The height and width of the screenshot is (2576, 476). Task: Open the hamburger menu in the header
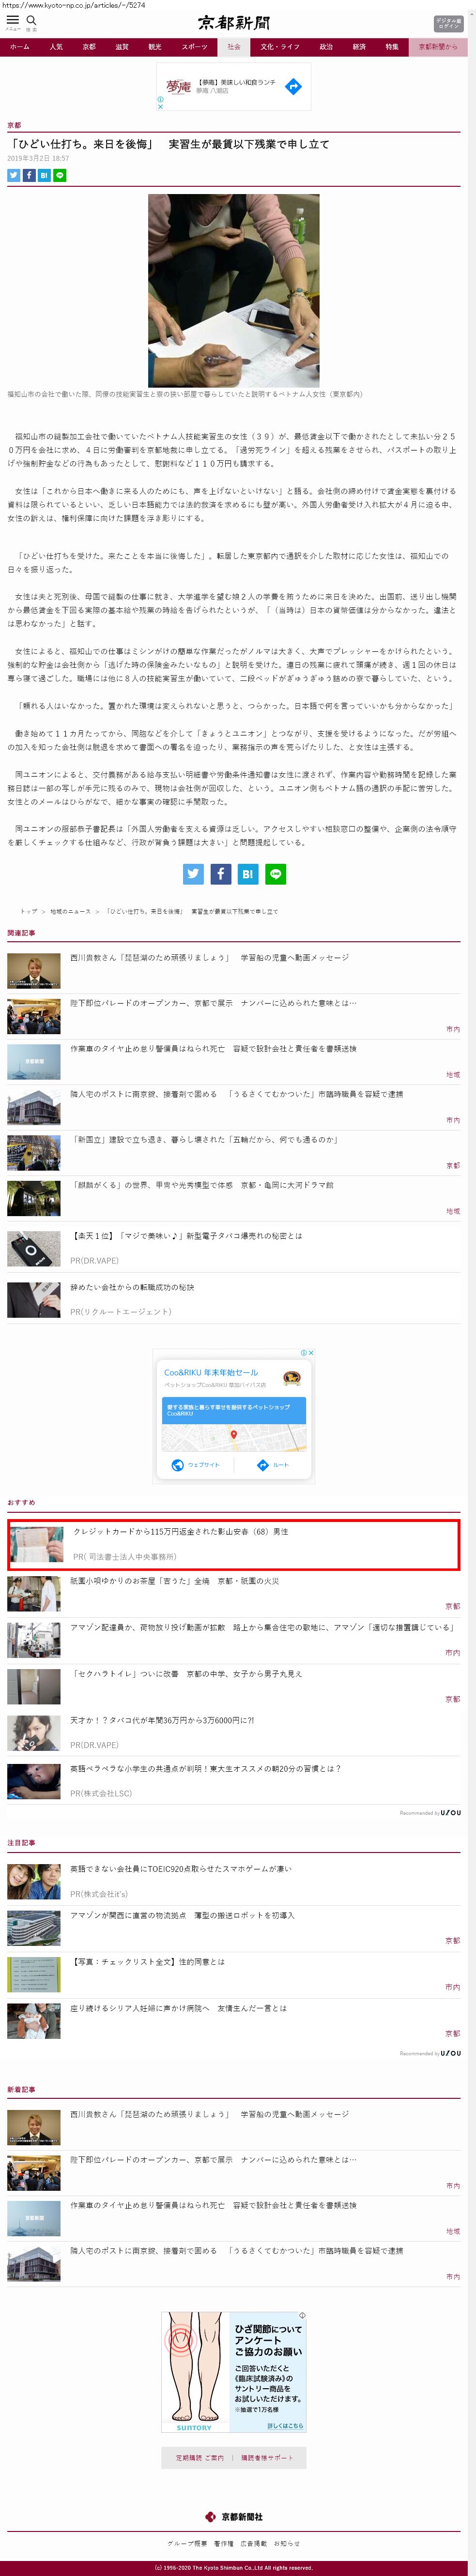click(13, 20)
